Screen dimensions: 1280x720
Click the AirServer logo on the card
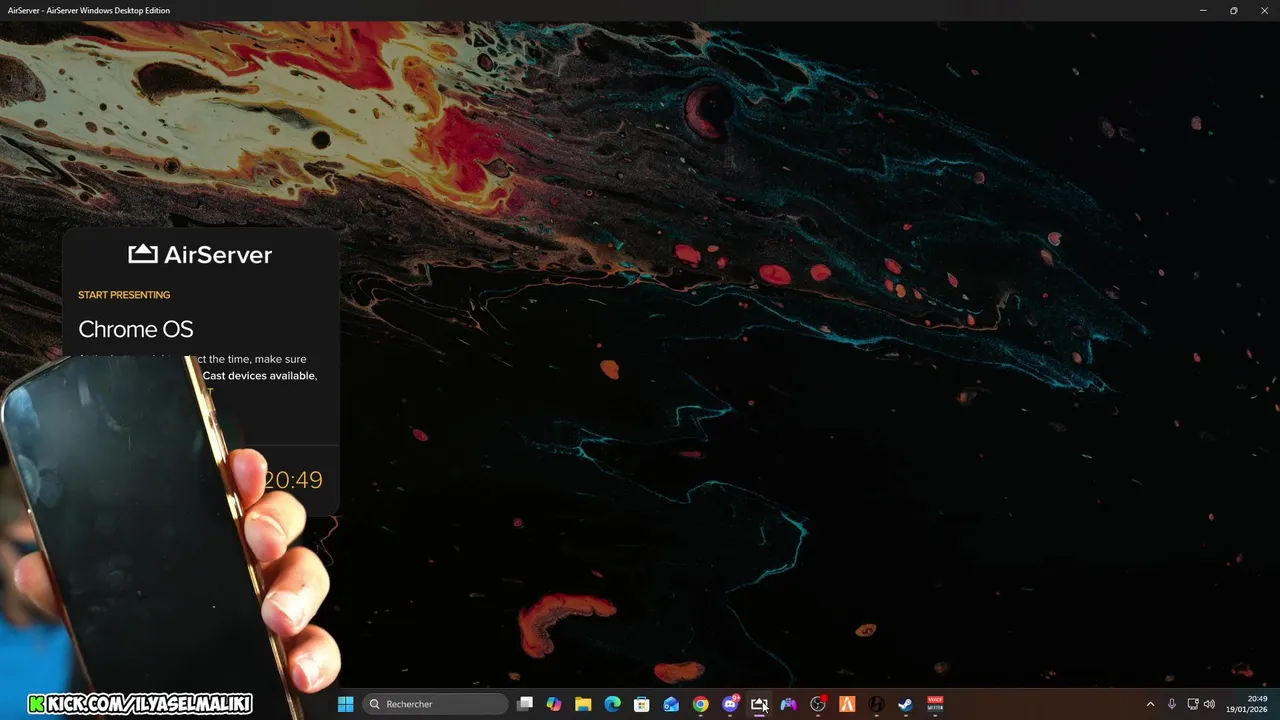(200, 254)
